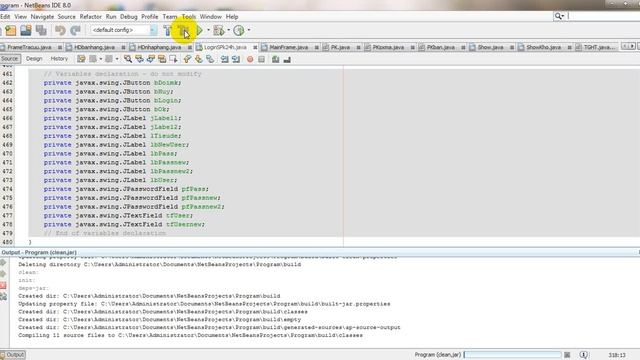Open the quick search magnifier dropdown
This screenshot has height=360, width=640.
559,16
